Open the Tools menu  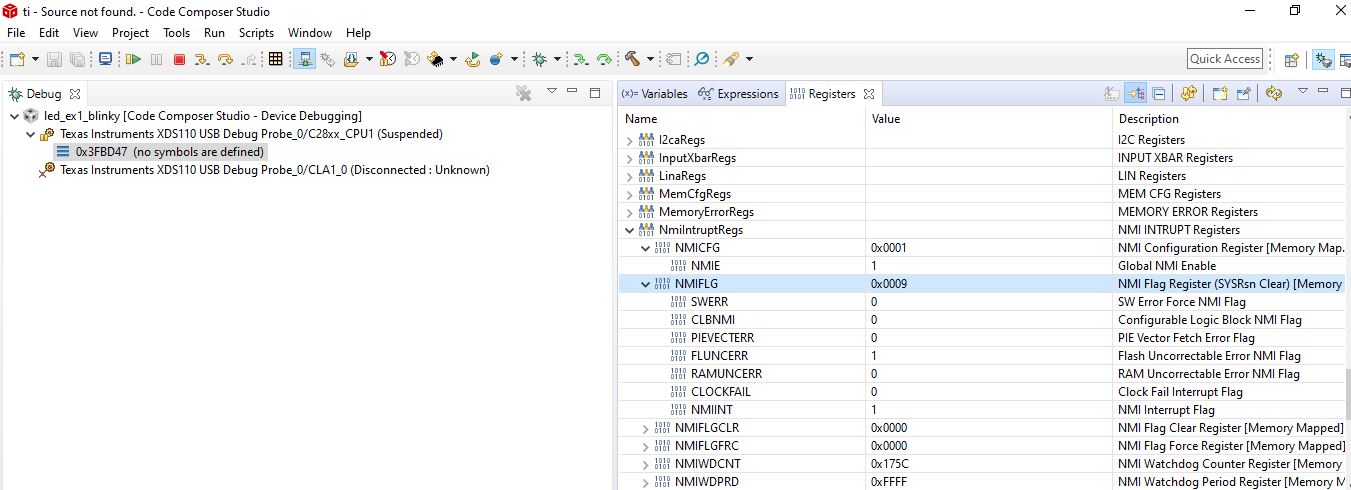[177, 33]
